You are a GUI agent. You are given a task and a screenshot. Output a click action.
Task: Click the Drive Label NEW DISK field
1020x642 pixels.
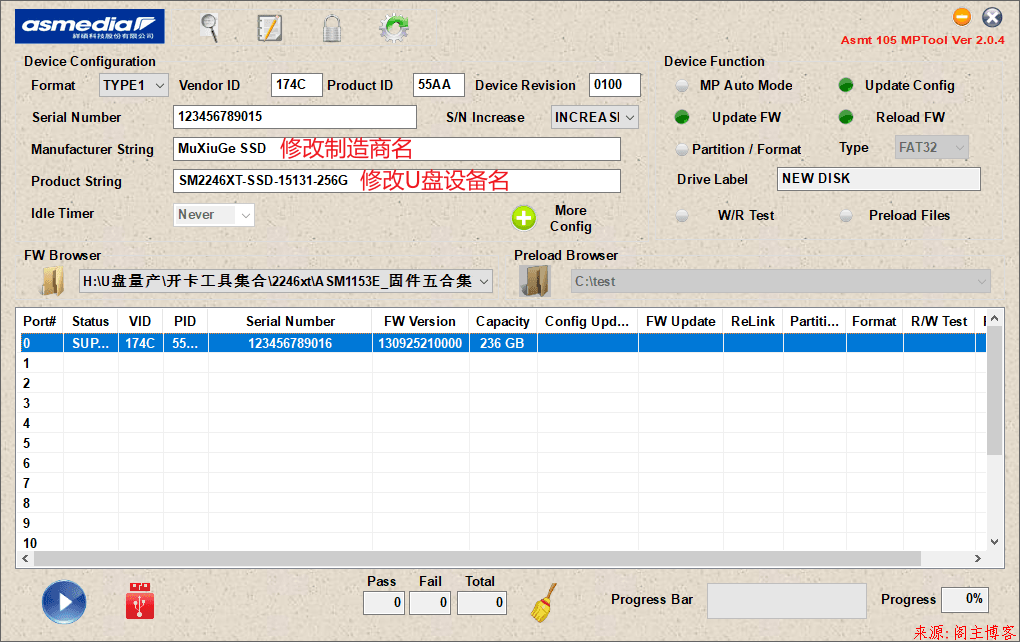click(879, 179)
